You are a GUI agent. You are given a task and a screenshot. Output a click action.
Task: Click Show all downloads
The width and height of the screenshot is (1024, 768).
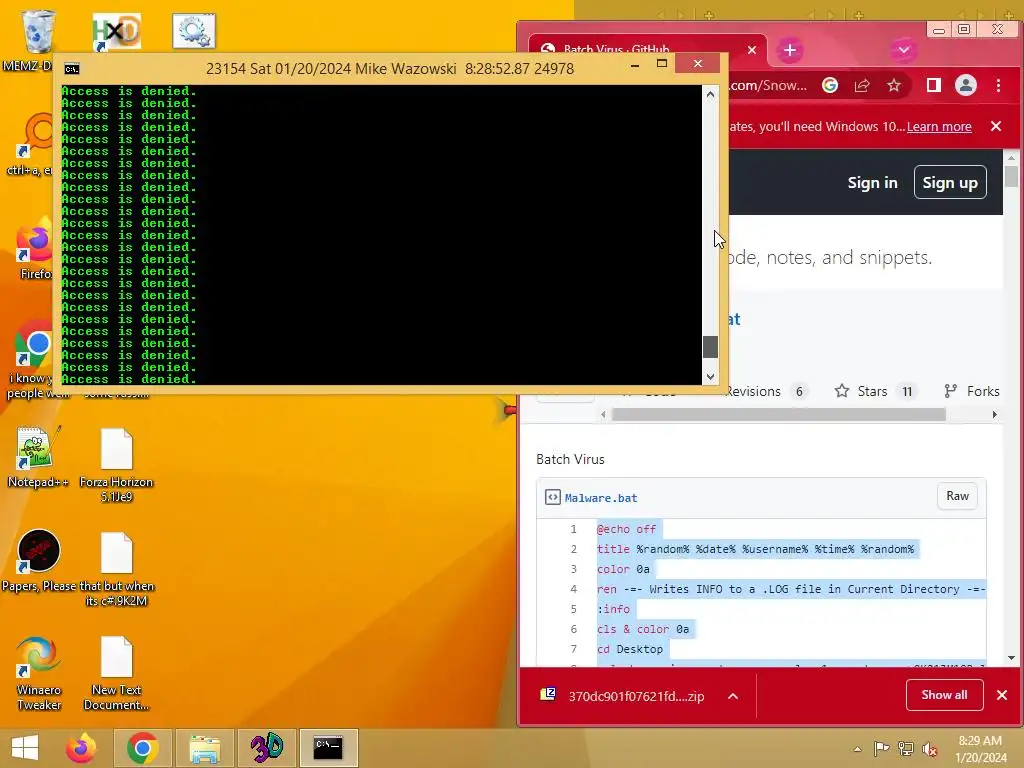(x=944, y=695)
